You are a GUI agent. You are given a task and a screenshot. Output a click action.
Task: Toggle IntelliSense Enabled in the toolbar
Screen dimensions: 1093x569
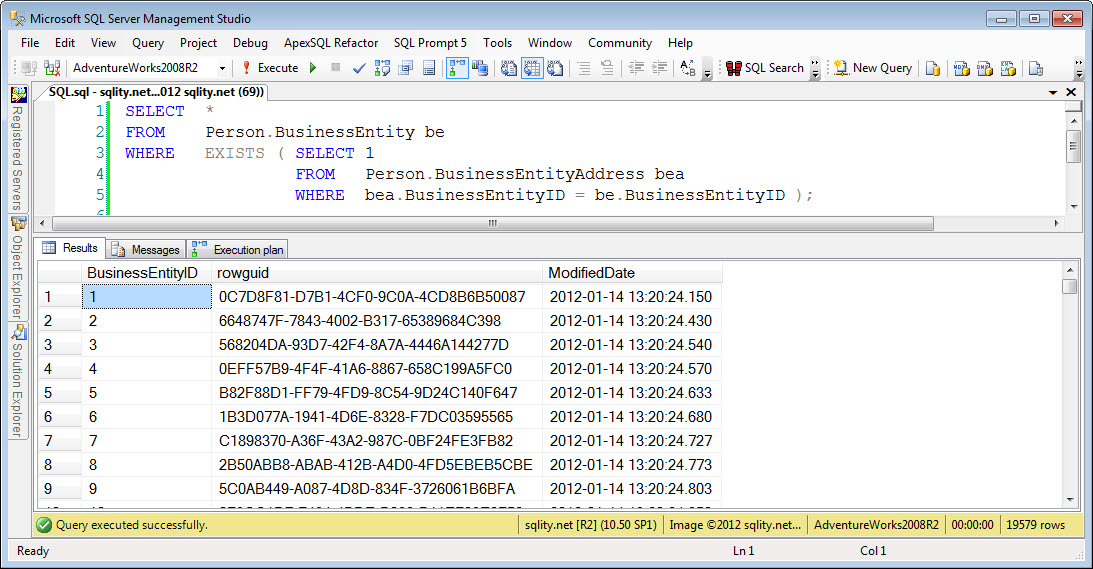[x=429, y=68]
